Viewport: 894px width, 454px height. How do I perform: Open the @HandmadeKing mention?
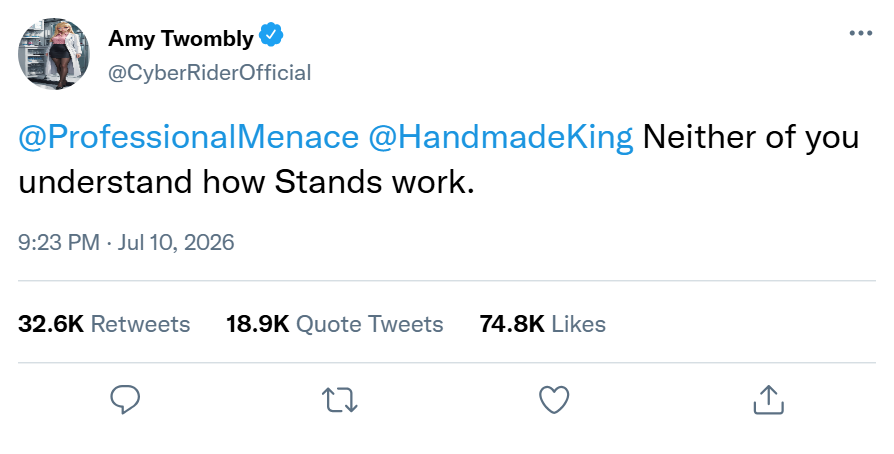click(x=501, y=137)
